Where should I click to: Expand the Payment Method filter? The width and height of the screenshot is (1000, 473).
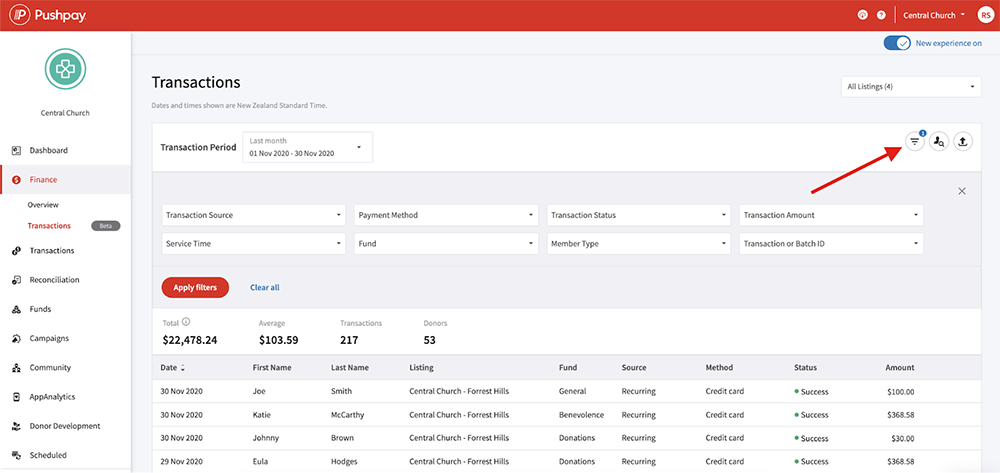447,215
